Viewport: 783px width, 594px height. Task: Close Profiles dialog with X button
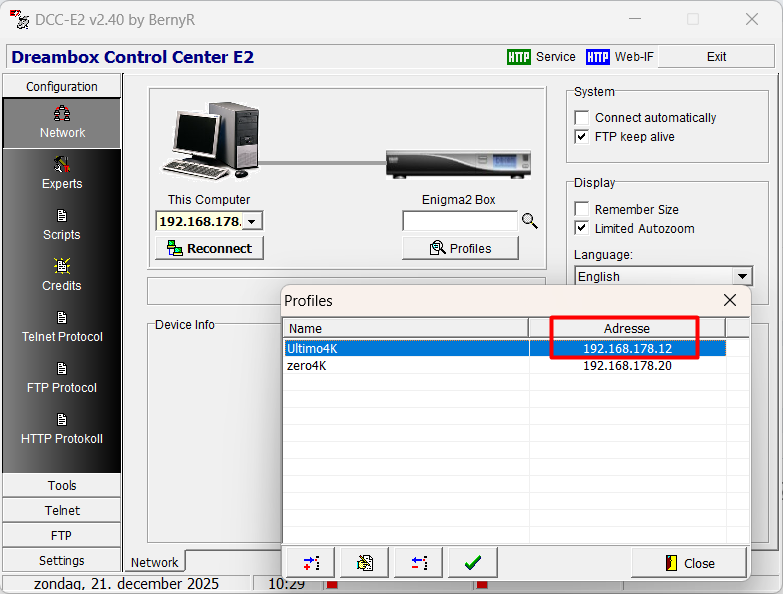tap(730, 300)
